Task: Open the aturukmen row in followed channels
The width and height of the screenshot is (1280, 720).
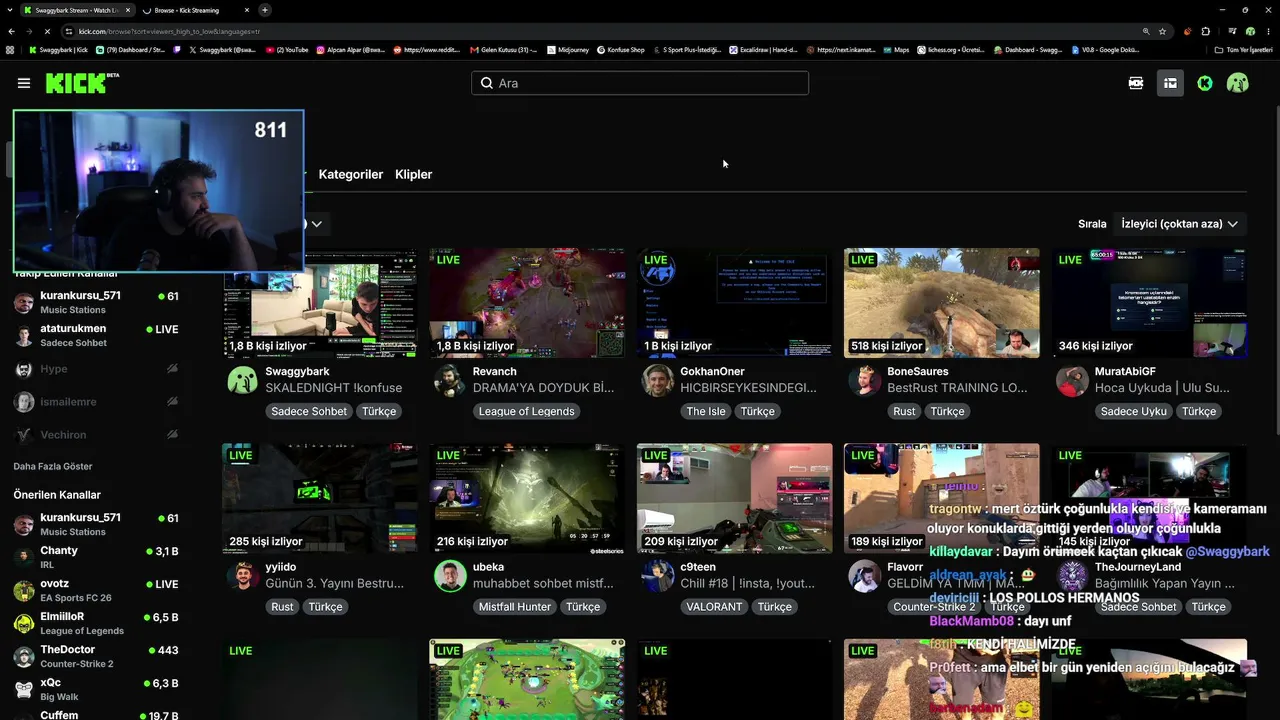Action: coord(96,335)
